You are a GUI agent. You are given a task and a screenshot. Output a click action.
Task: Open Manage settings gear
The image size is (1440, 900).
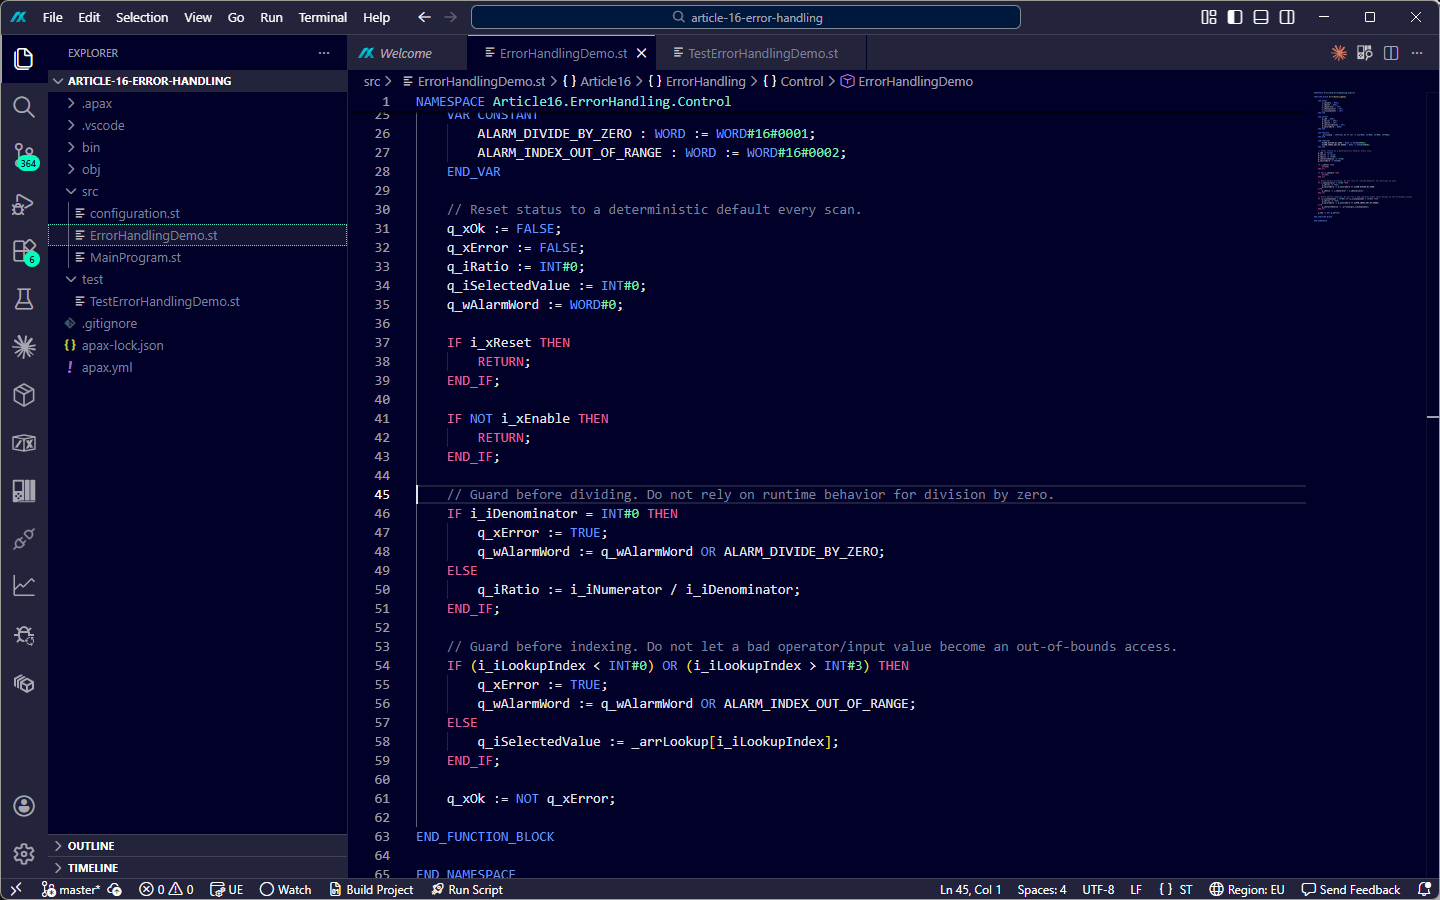[24, 854]
